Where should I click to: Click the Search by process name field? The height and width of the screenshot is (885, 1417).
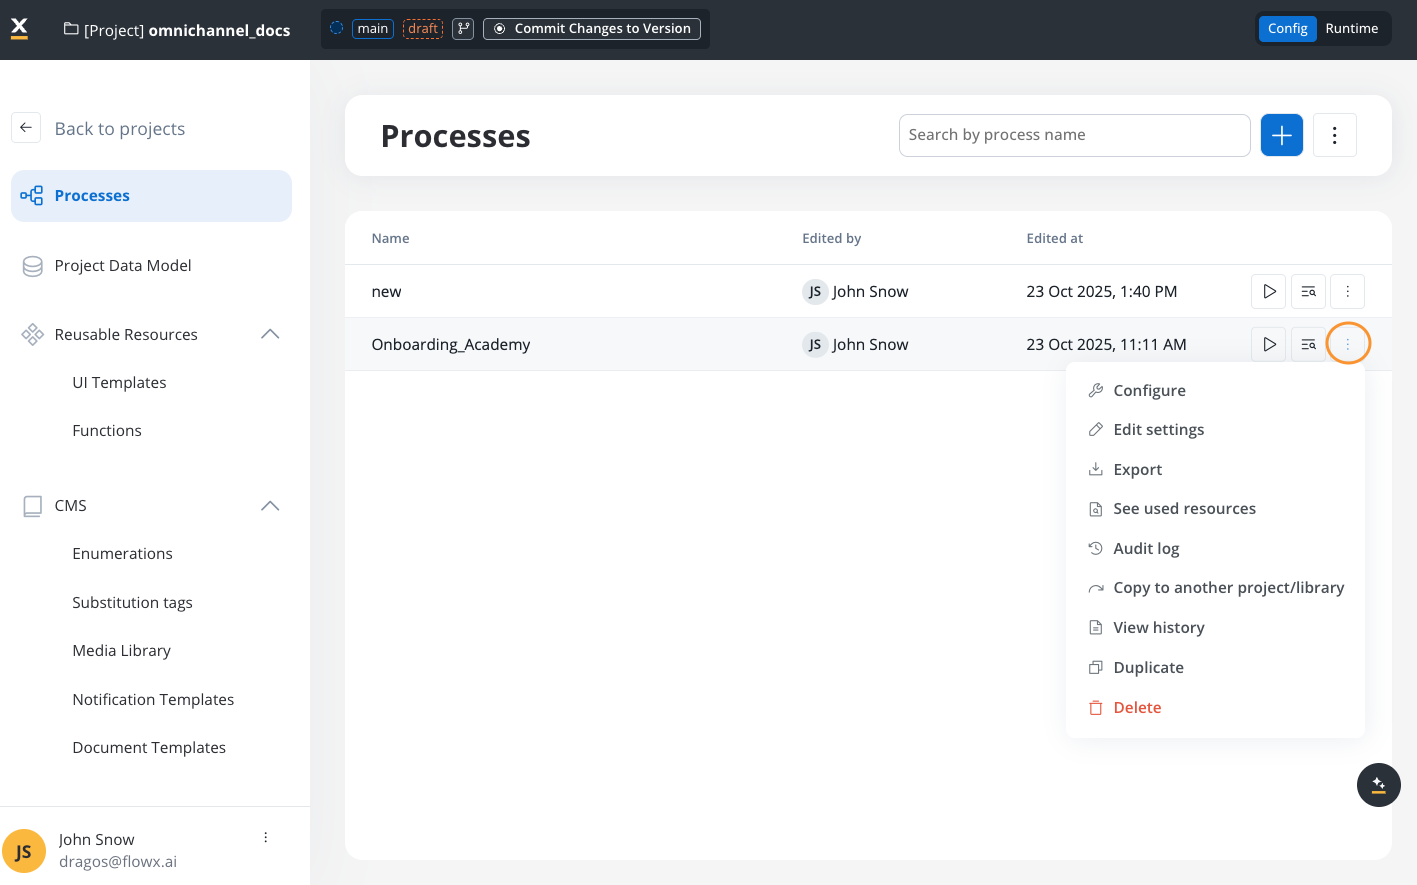[x=1074, y=134]
